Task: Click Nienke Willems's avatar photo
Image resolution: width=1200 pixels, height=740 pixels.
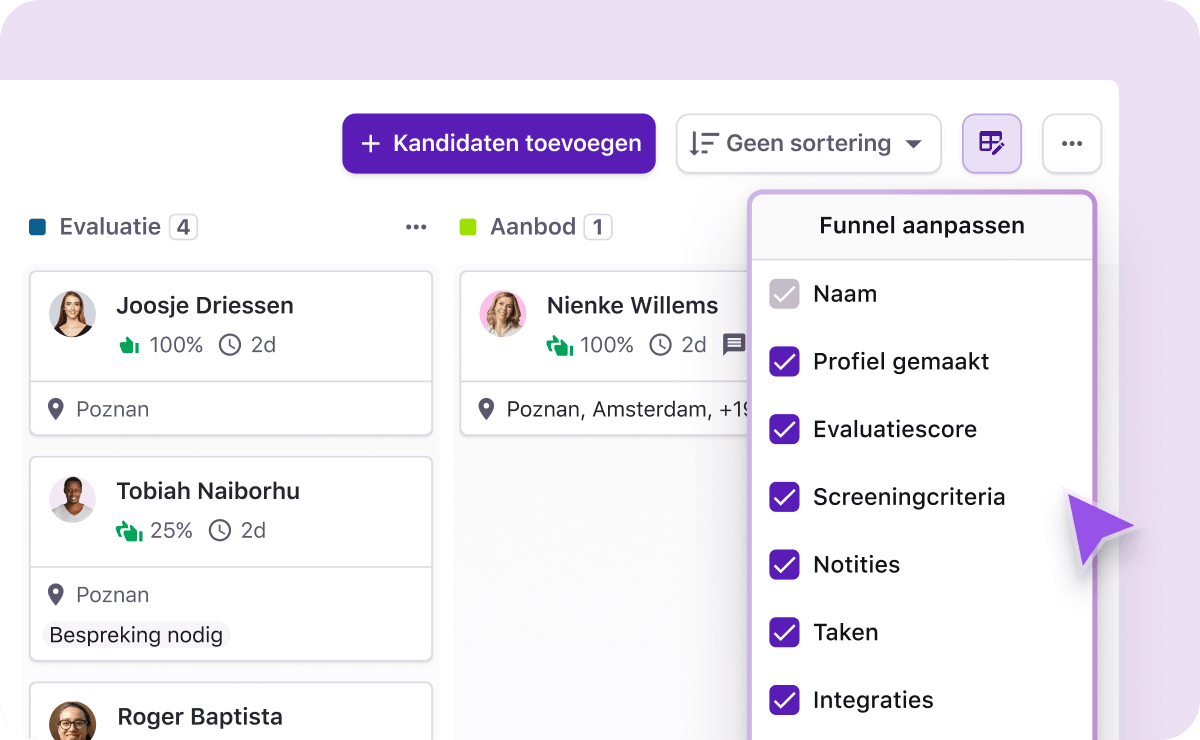Action: (503, 313)
